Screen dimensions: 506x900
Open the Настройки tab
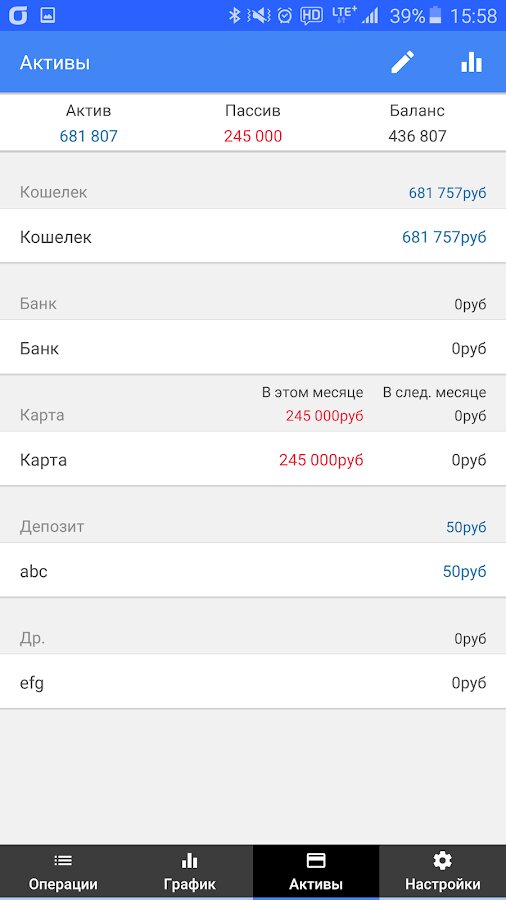442,872
